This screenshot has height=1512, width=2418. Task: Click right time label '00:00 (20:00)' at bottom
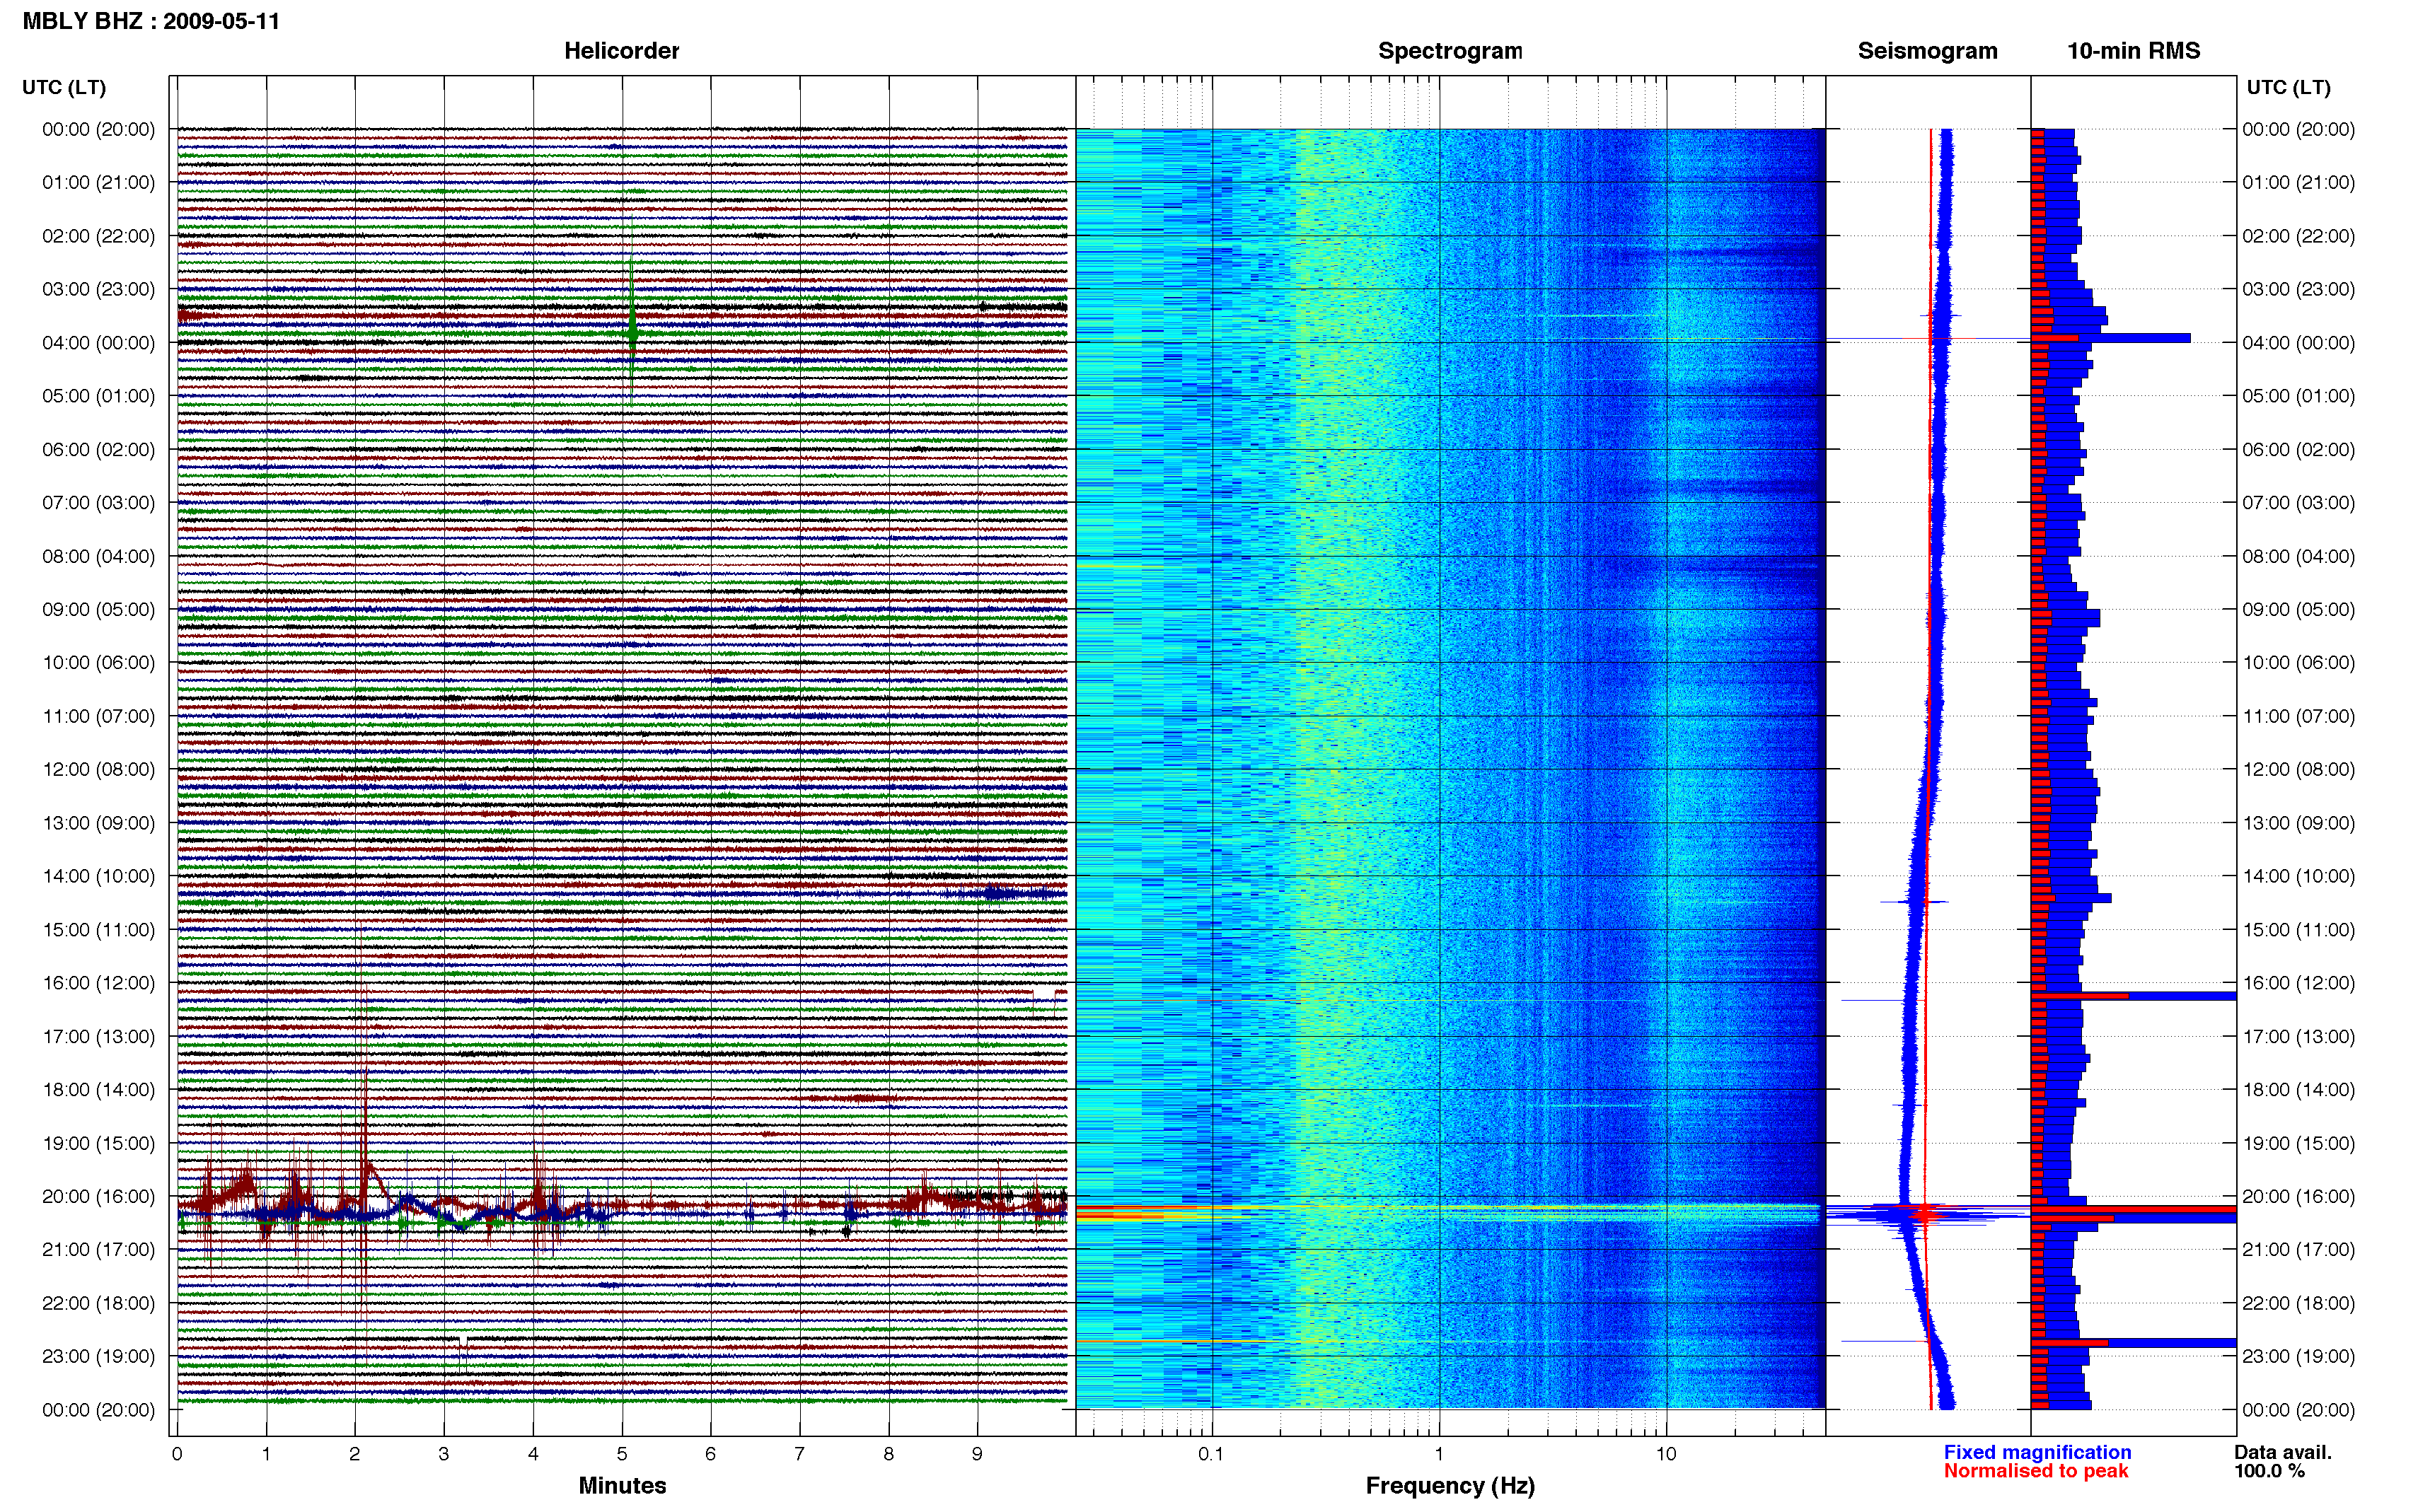click(x=2298, y=1410)
